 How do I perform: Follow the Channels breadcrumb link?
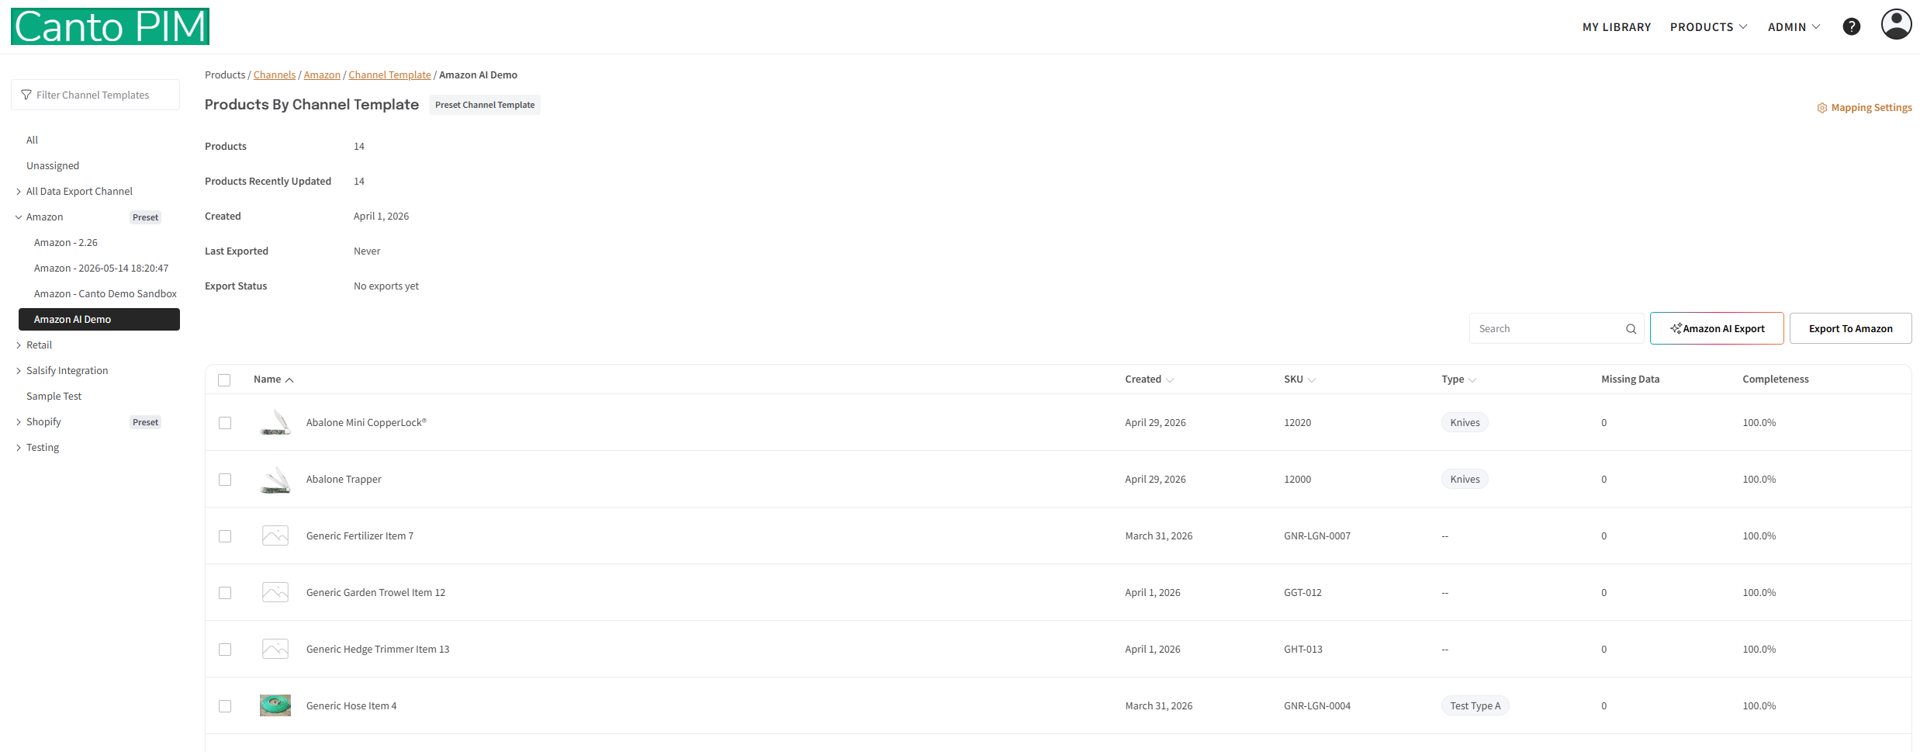click(274, 75)
